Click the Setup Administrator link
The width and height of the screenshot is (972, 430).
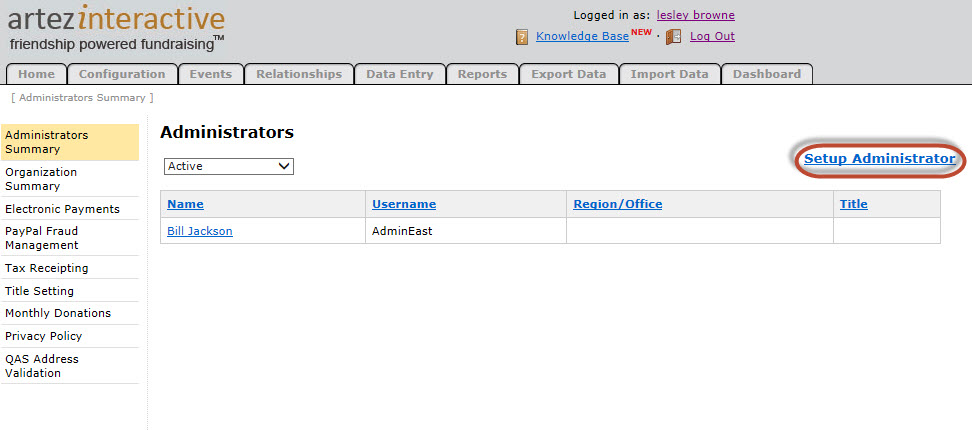[x=879, y=159]
